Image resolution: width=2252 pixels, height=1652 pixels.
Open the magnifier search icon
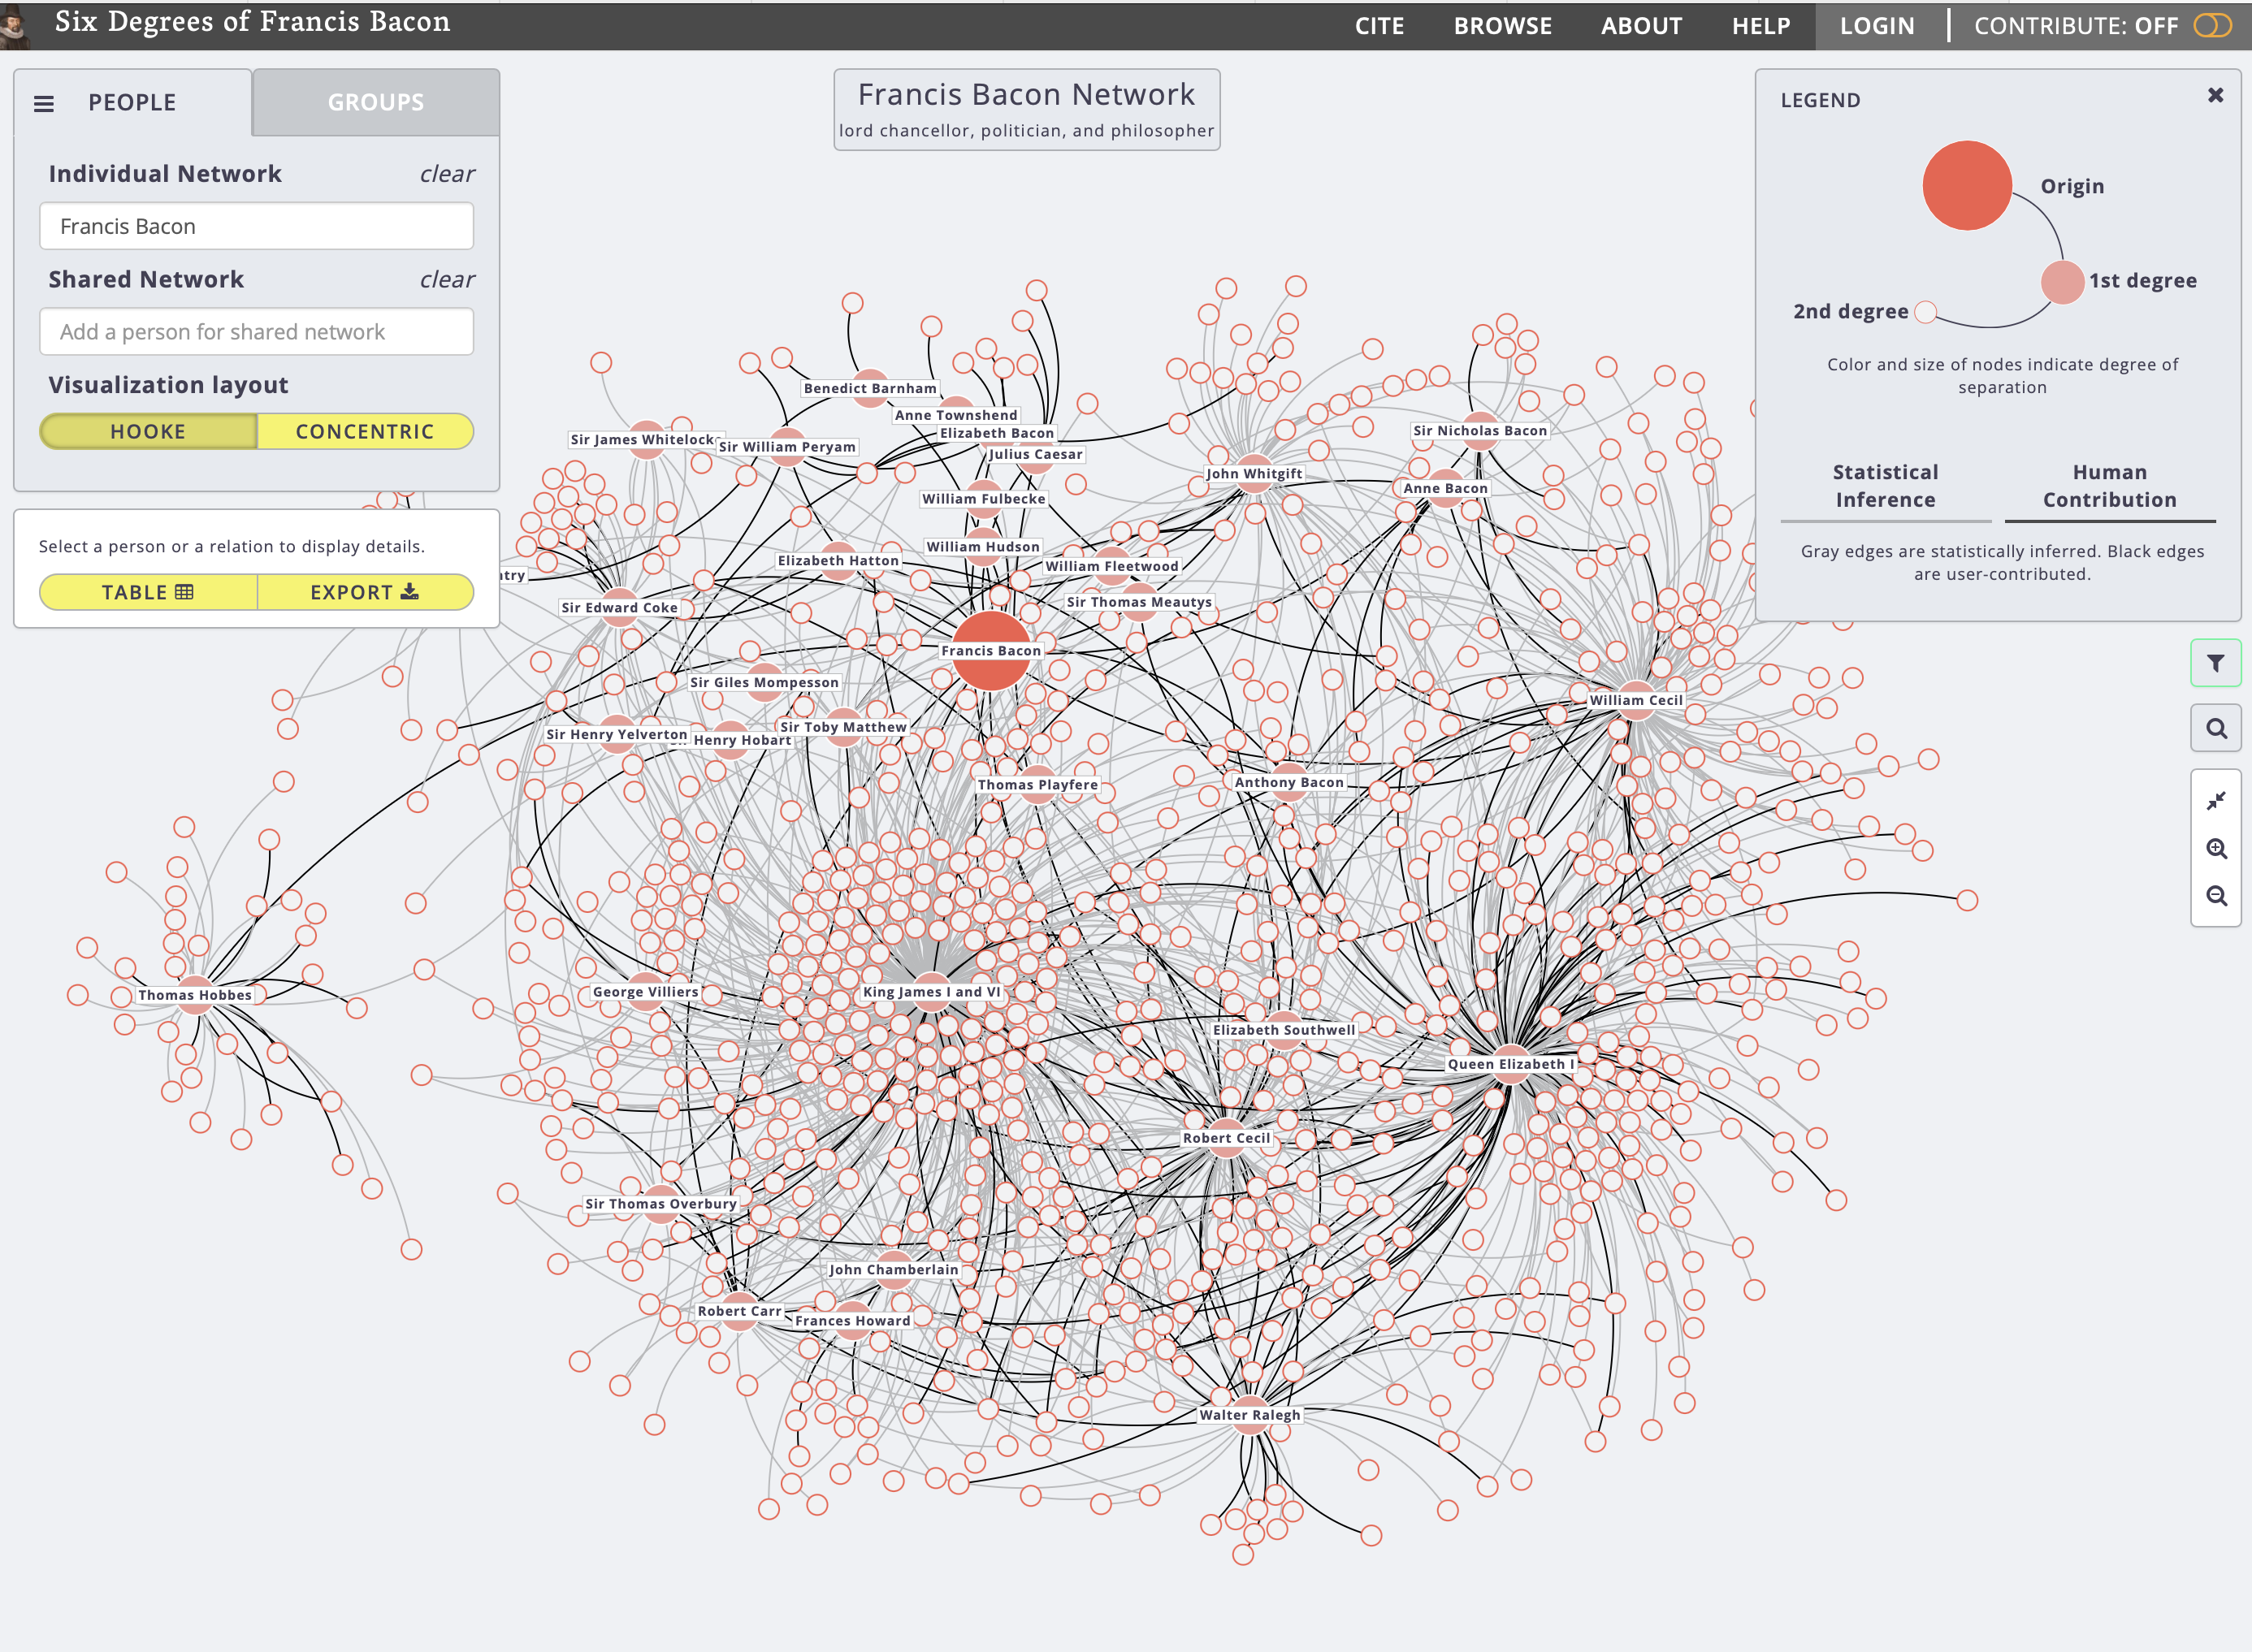click(x=2215, y=729)
